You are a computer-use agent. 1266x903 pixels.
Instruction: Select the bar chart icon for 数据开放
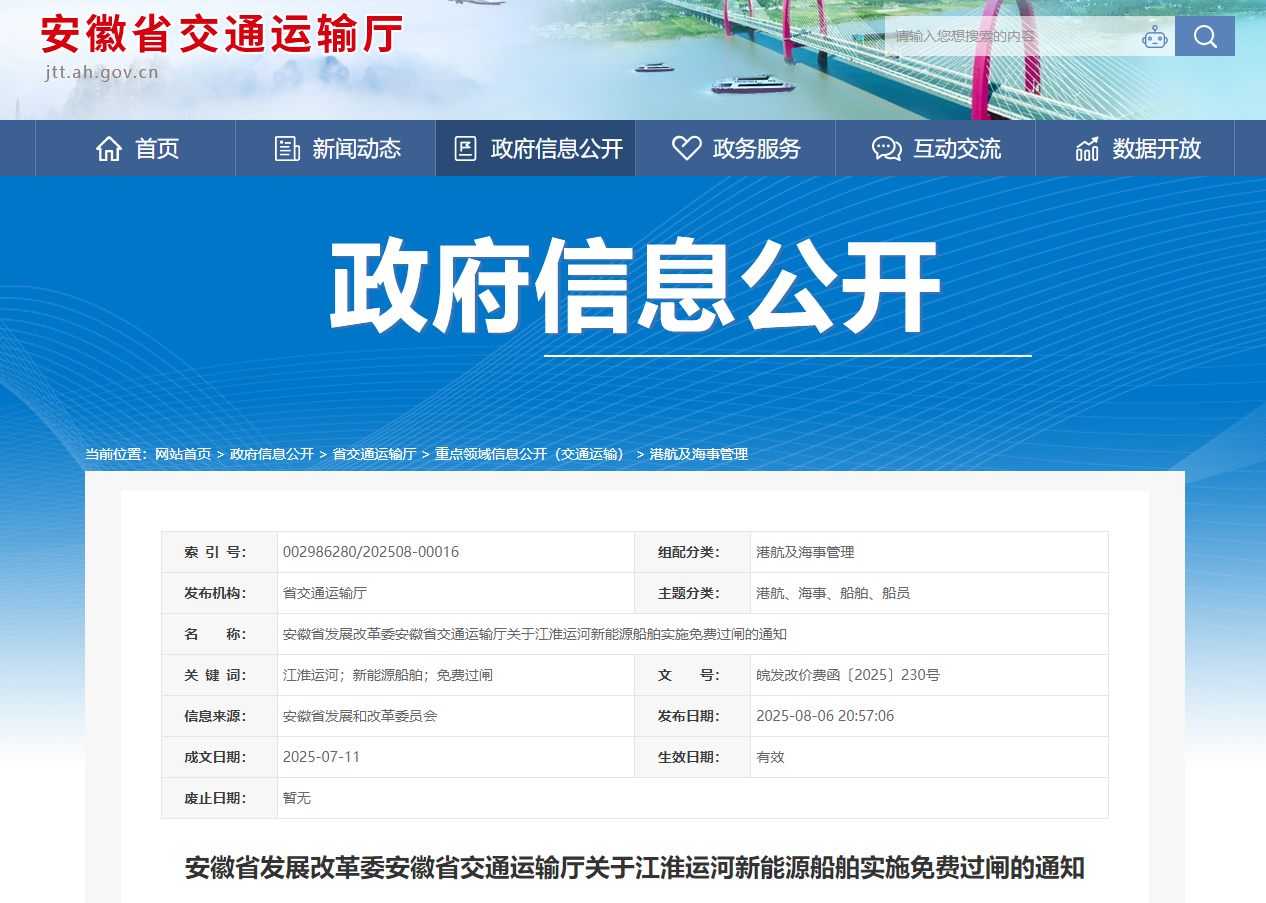tap(1086, 147)
